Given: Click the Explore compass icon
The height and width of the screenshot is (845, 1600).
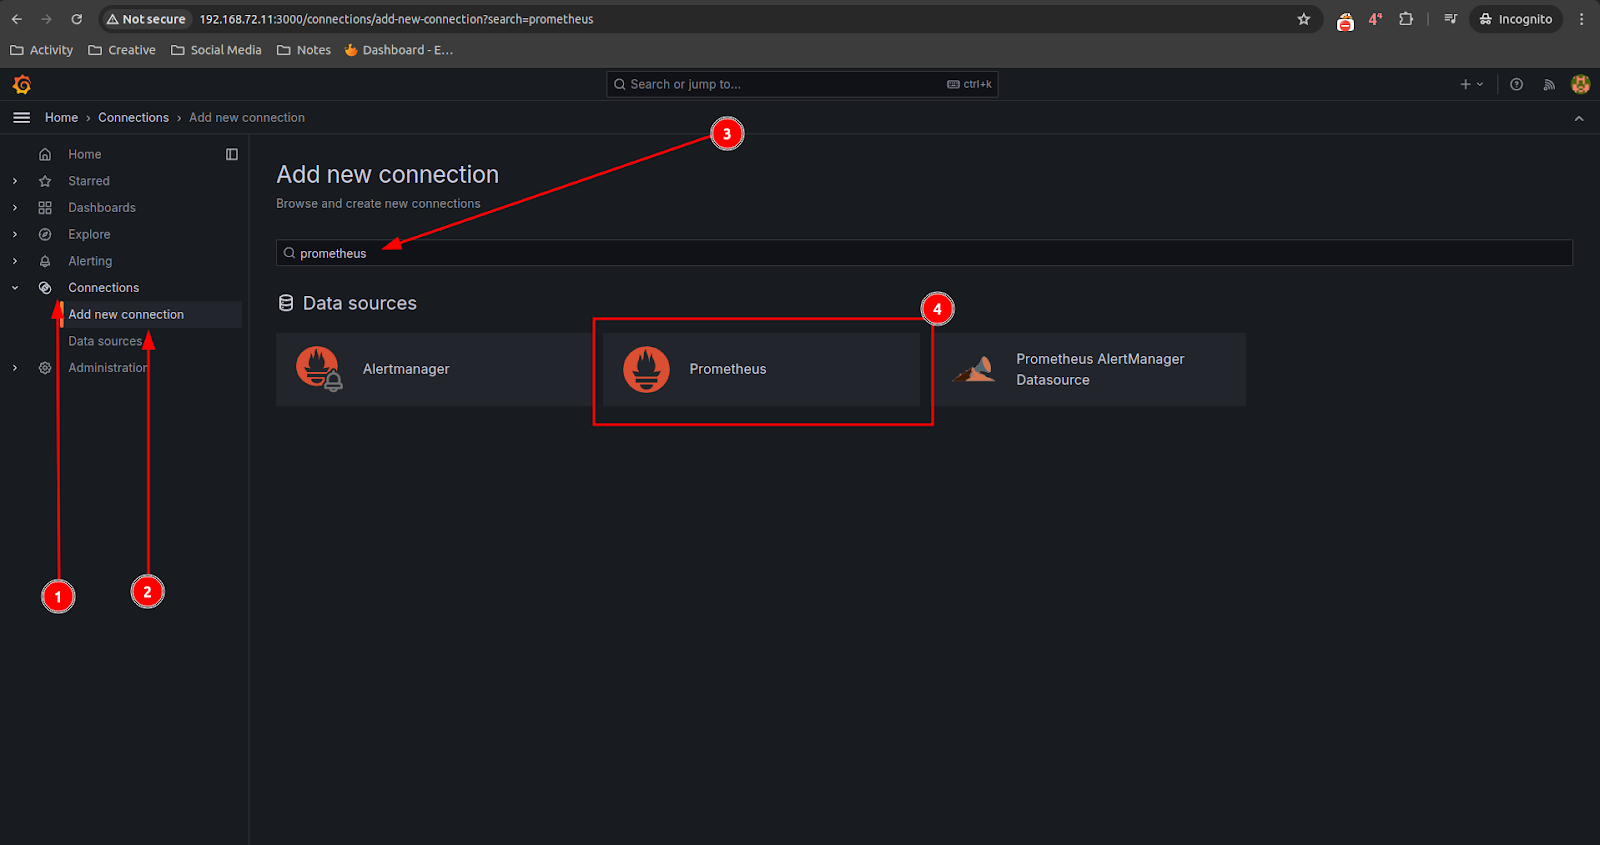Looking at the screenshot, I should [45, 235].
